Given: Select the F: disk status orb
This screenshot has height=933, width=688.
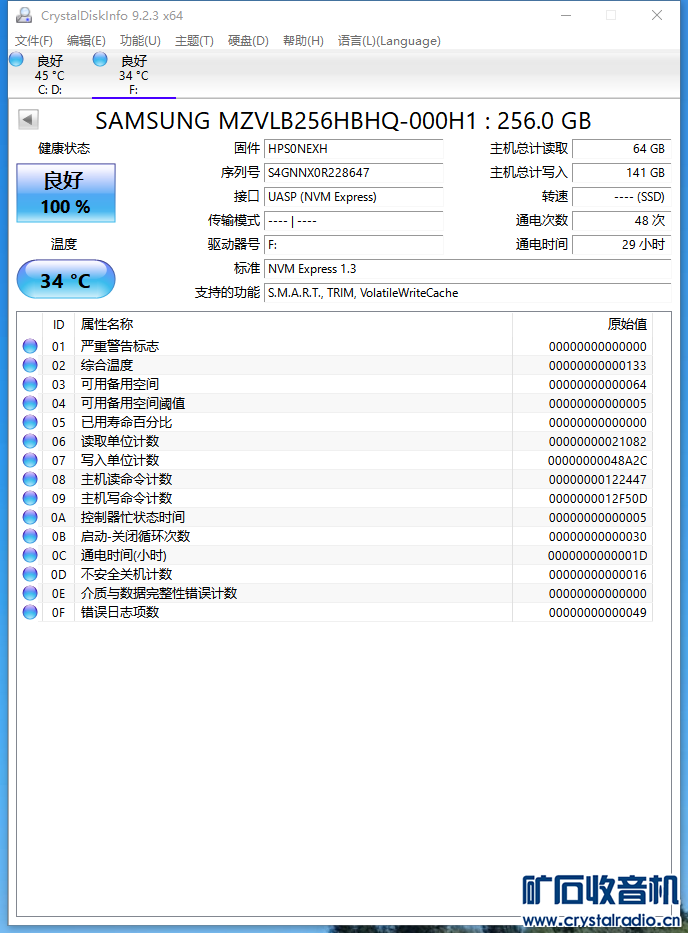Looking at the screenshot, I should [100, 60].
